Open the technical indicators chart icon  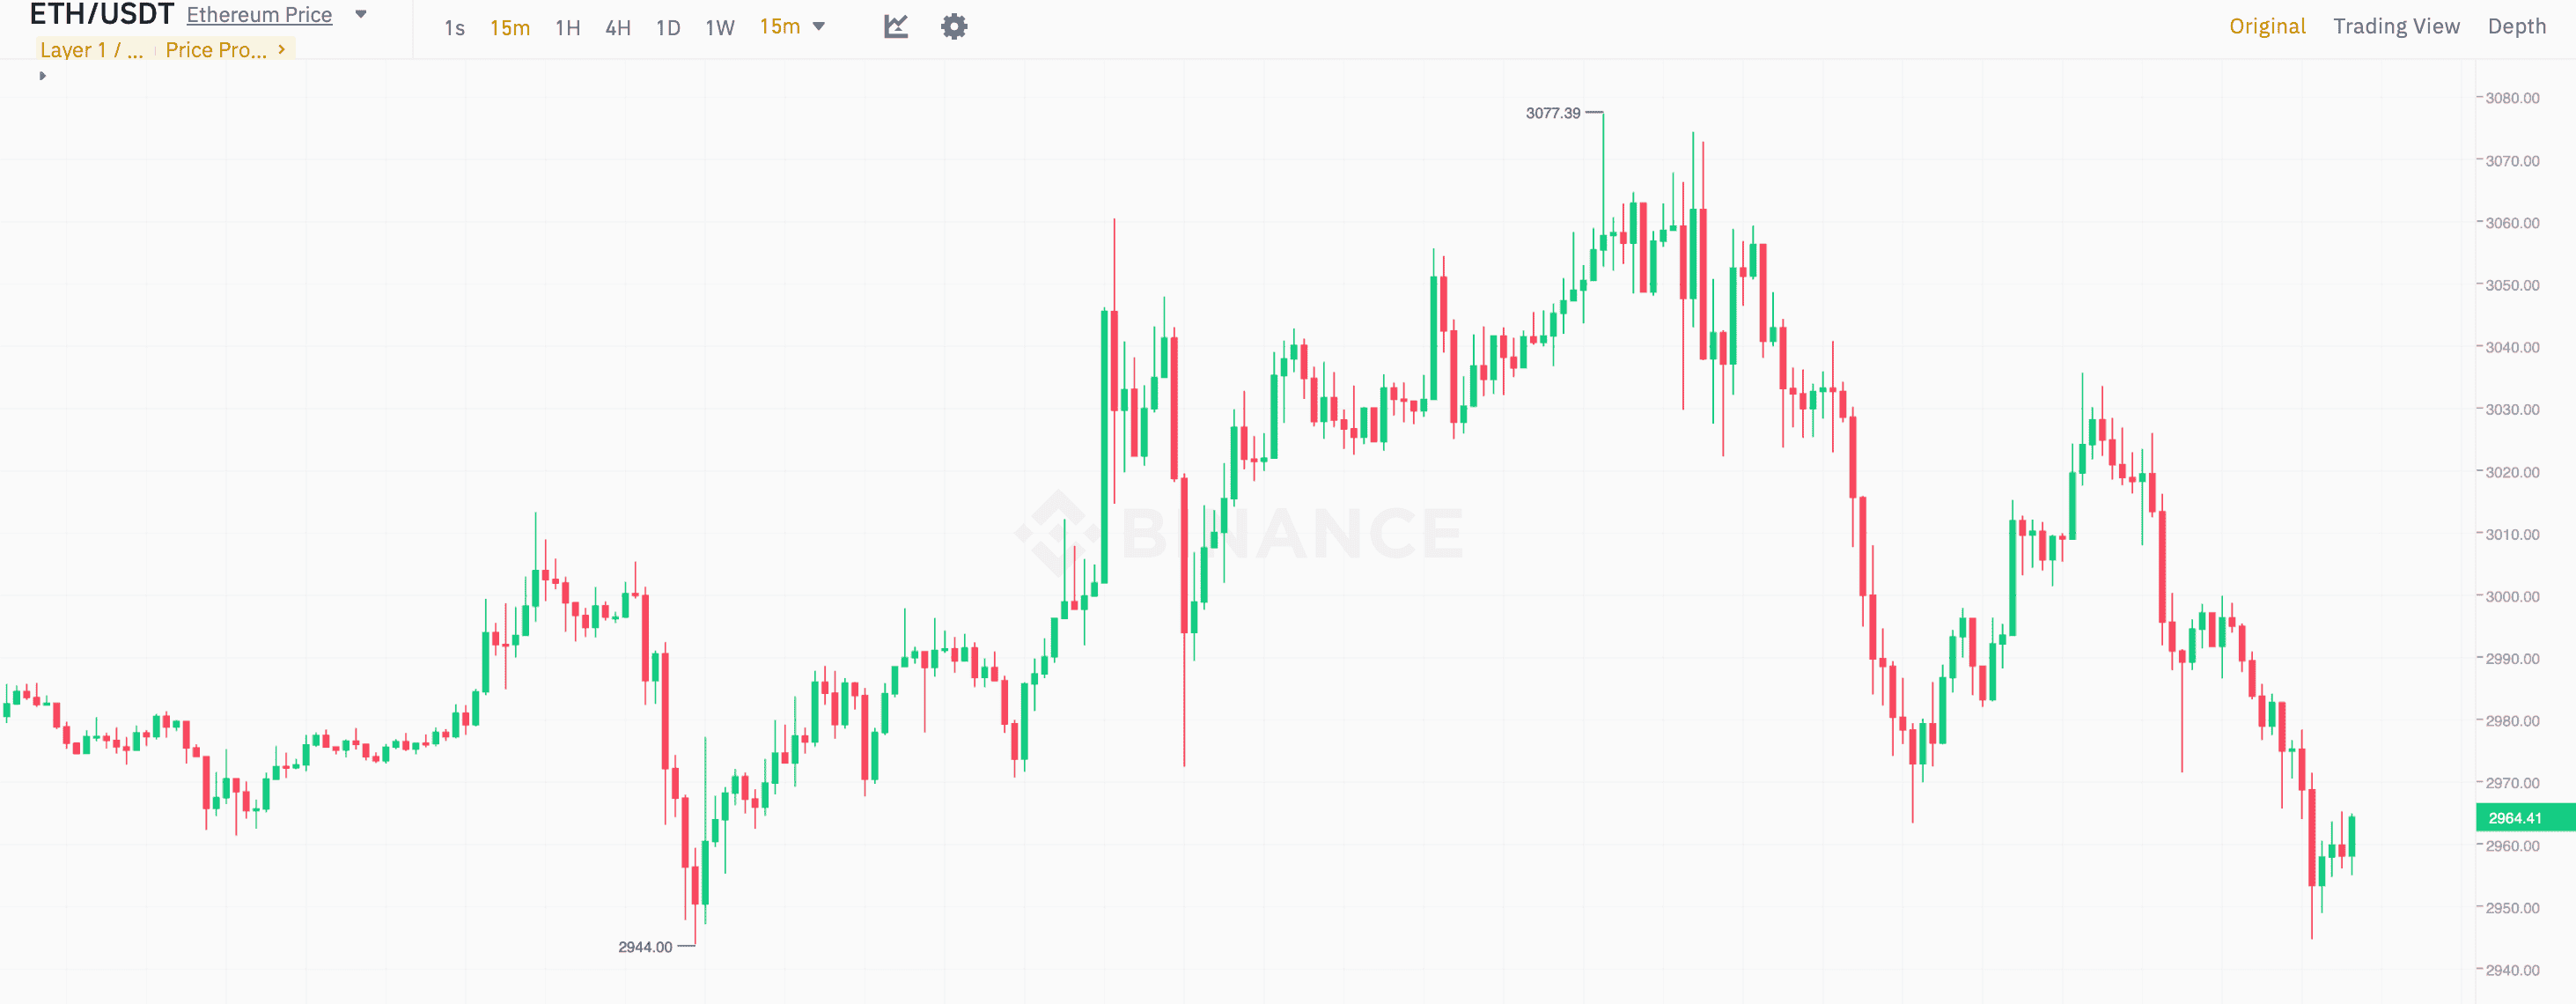pos(895,27)
